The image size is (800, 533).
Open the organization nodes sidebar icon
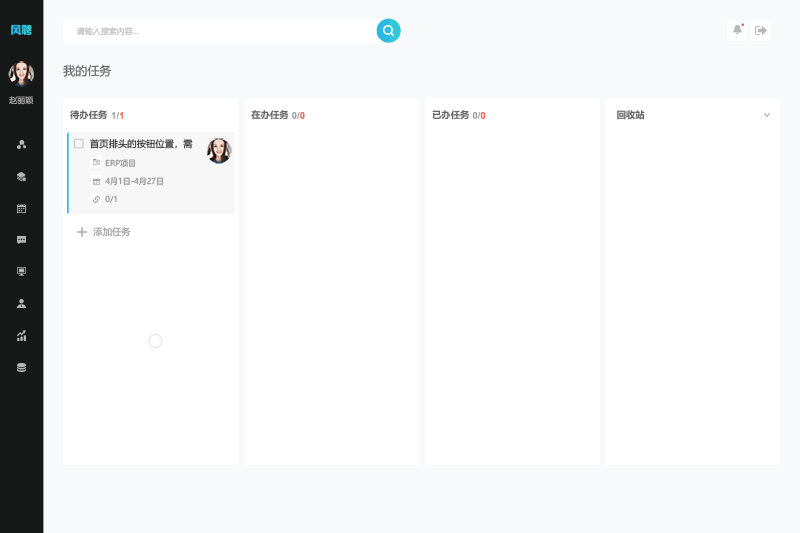pyautogui.click(x=21, y=145)
